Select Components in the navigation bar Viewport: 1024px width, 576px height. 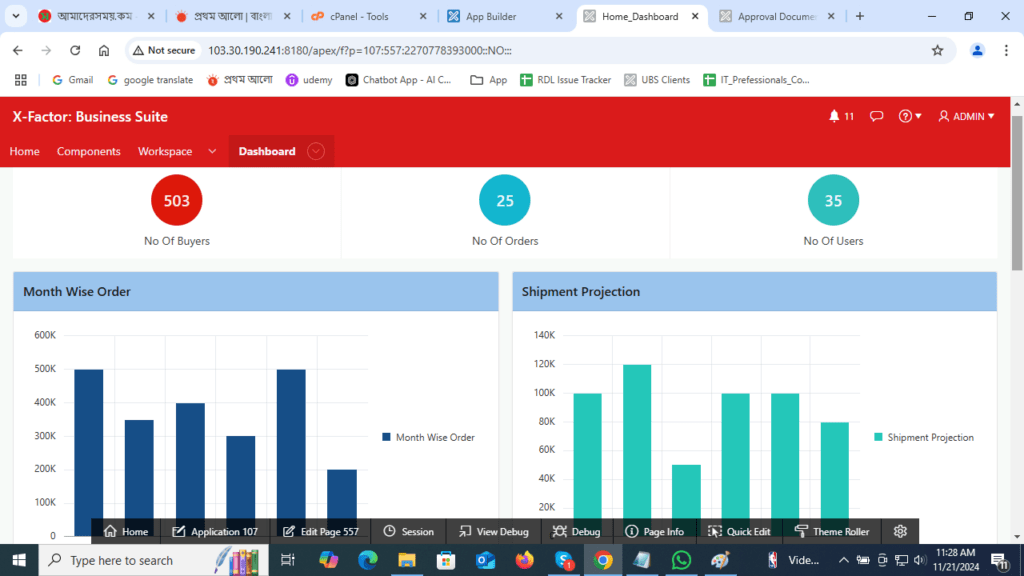click(x=88, y=151)
